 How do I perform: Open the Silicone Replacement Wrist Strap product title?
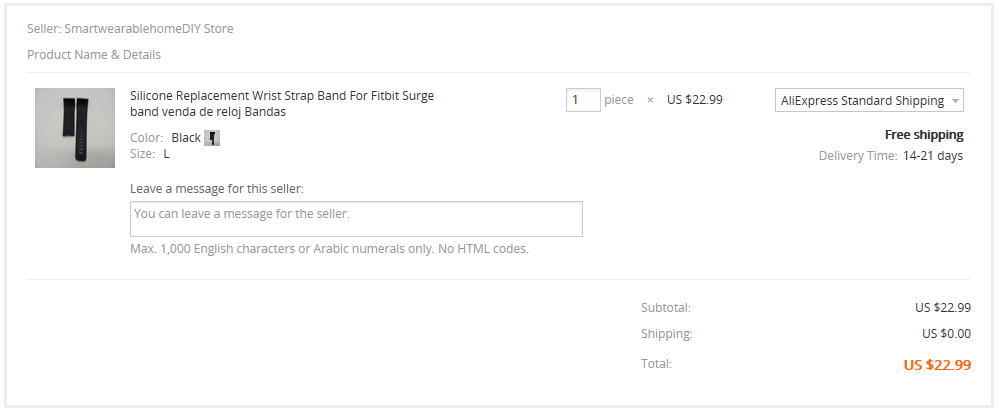(x=282, y=104)
